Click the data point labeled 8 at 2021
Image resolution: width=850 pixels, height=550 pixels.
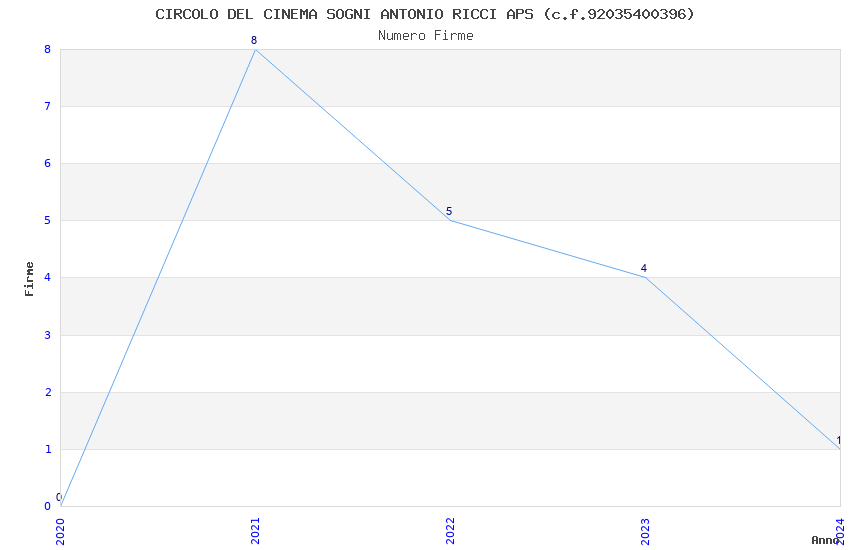(255, 49)
